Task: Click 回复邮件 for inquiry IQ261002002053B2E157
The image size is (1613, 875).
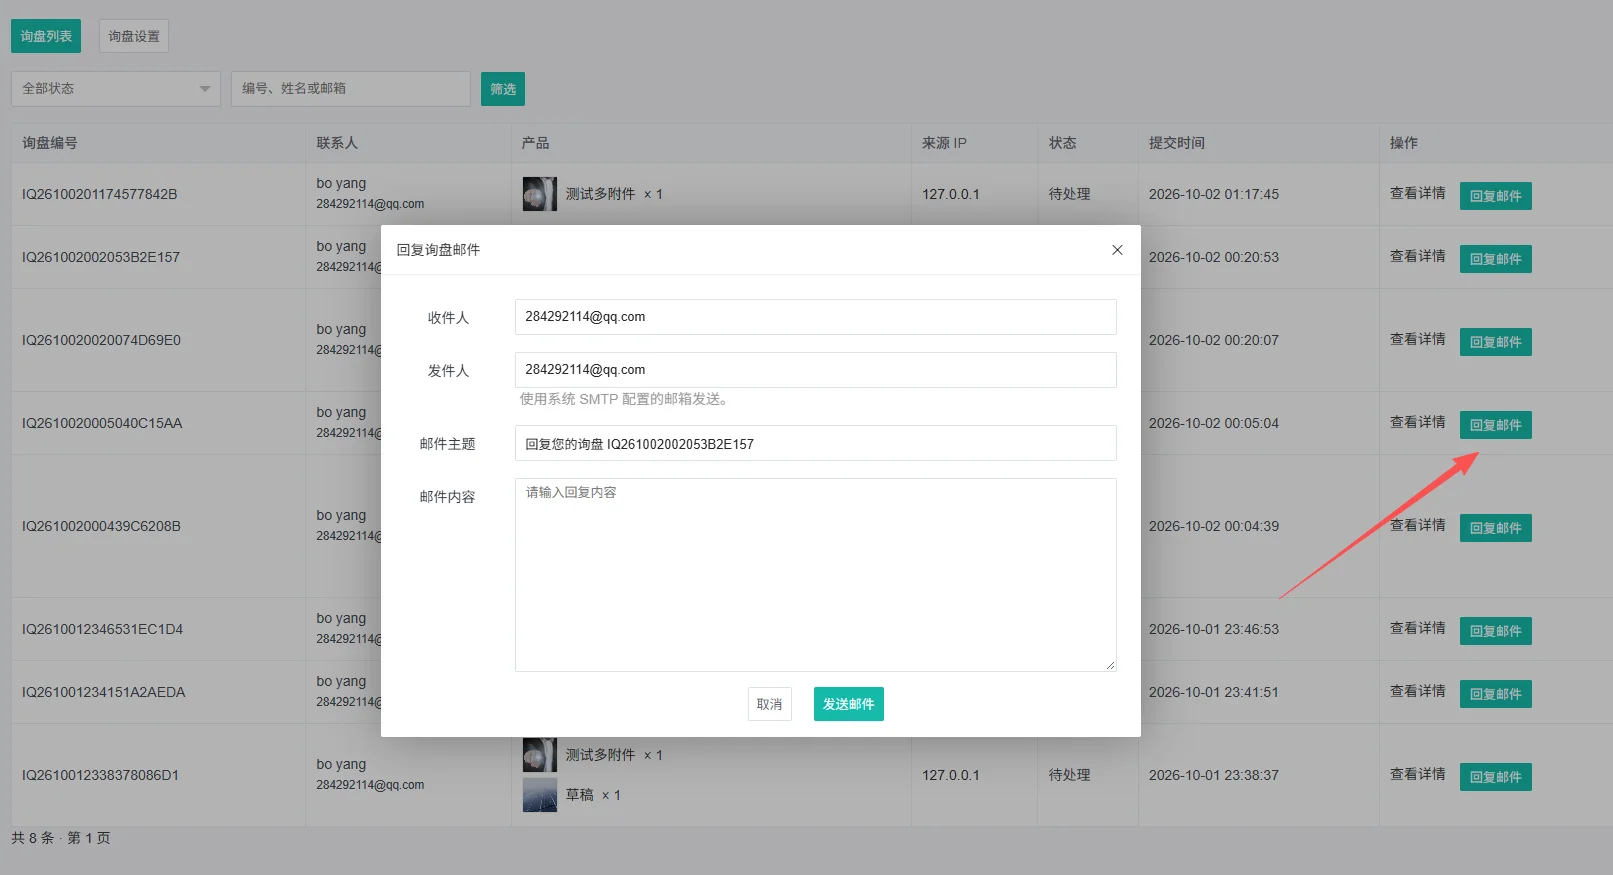Action: 1496,259
